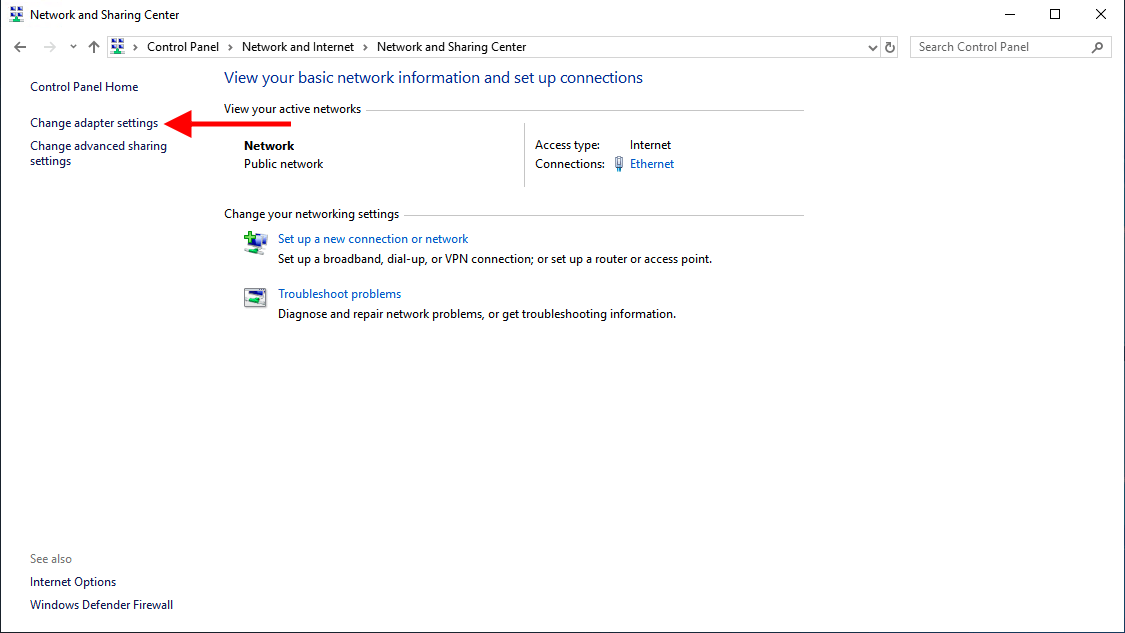Open Windows Defender Firewall
The width and height of the screenshot is (1125, 633).
click(x=101, y=605)
